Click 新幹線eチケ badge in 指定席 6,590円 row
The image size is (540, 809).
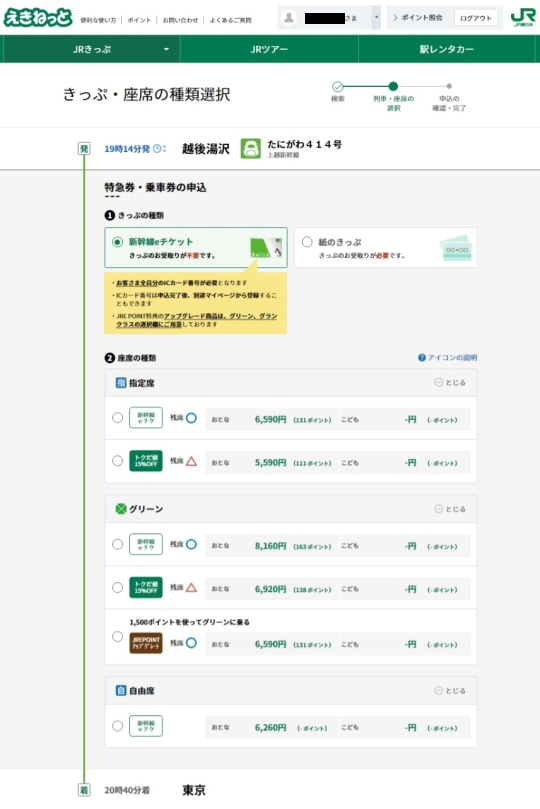tap(146, 418)
